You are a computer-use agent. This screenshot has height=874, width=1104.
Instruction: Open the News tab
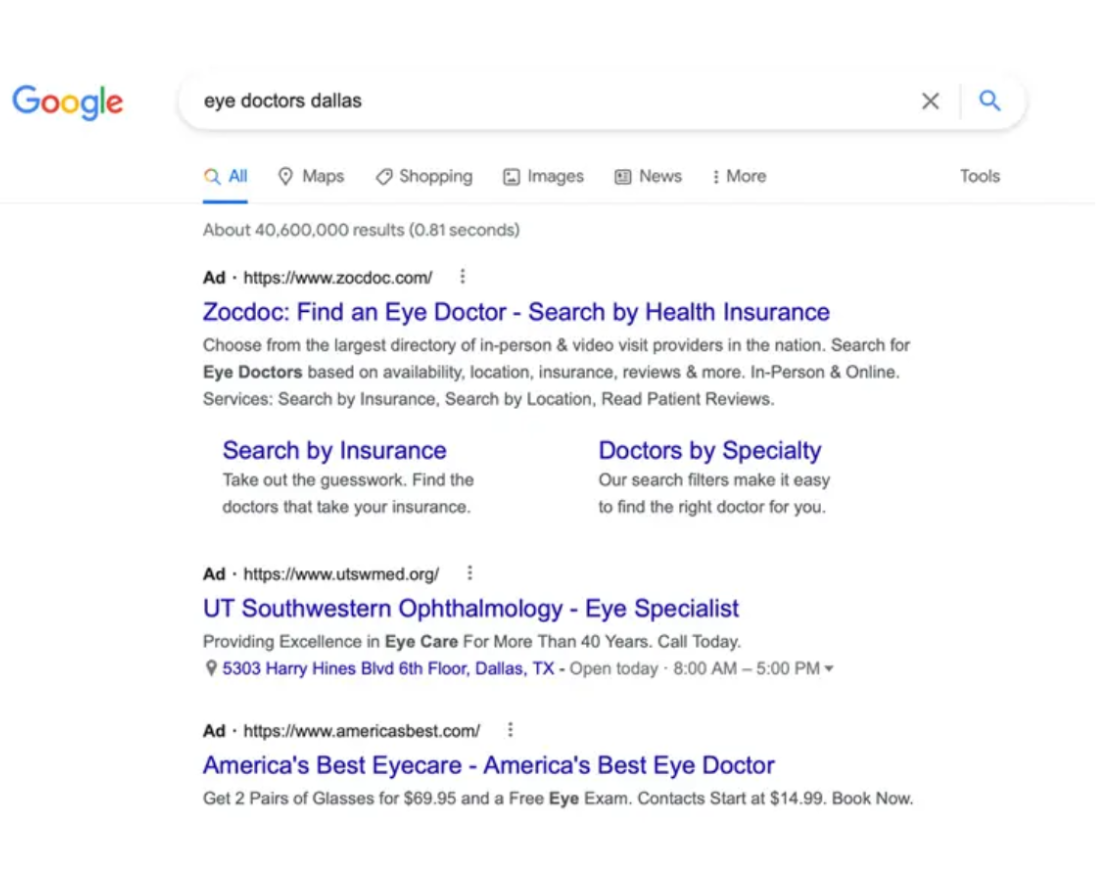click(x=648, y=177)
